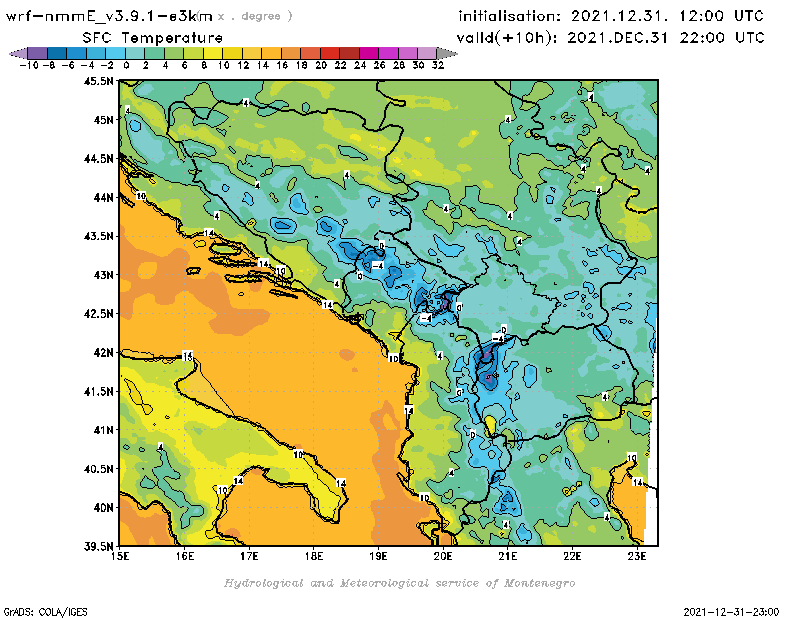Image resolution: width=800 pixels, height=618 pixels.
Task: Click the legend swatch between 0 and 2
Action: (135, 53)
